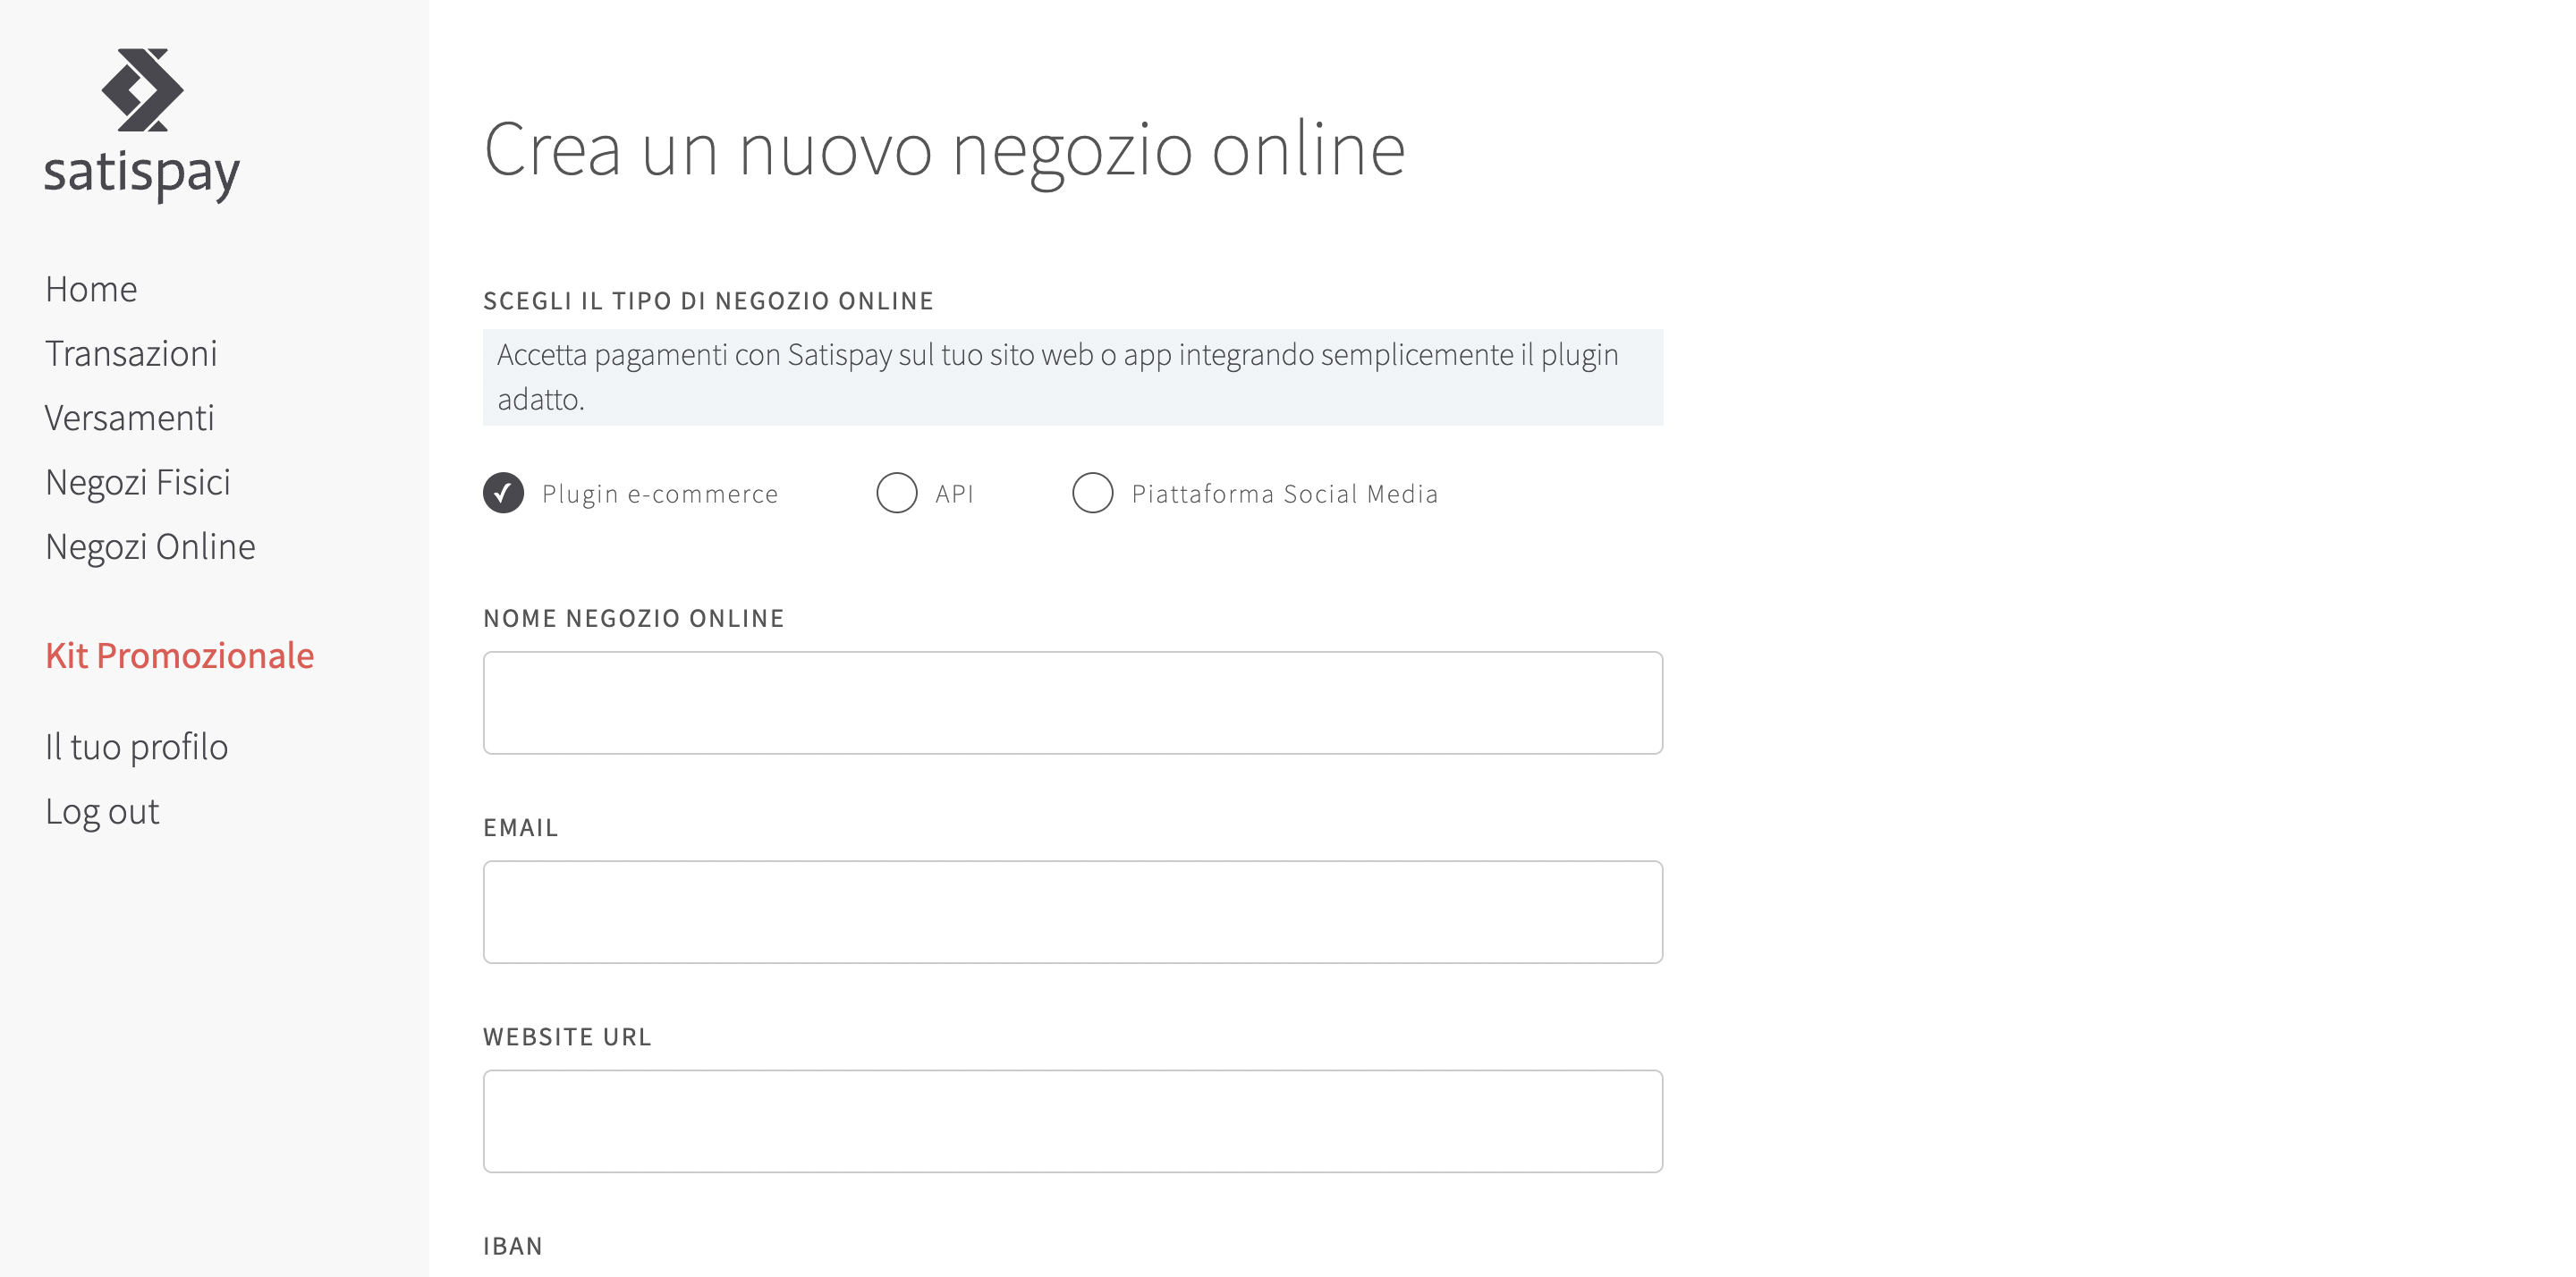2576x1277 pixels.
Task: Click the Satispay logo icon
Action: click(x=142, y=90)
